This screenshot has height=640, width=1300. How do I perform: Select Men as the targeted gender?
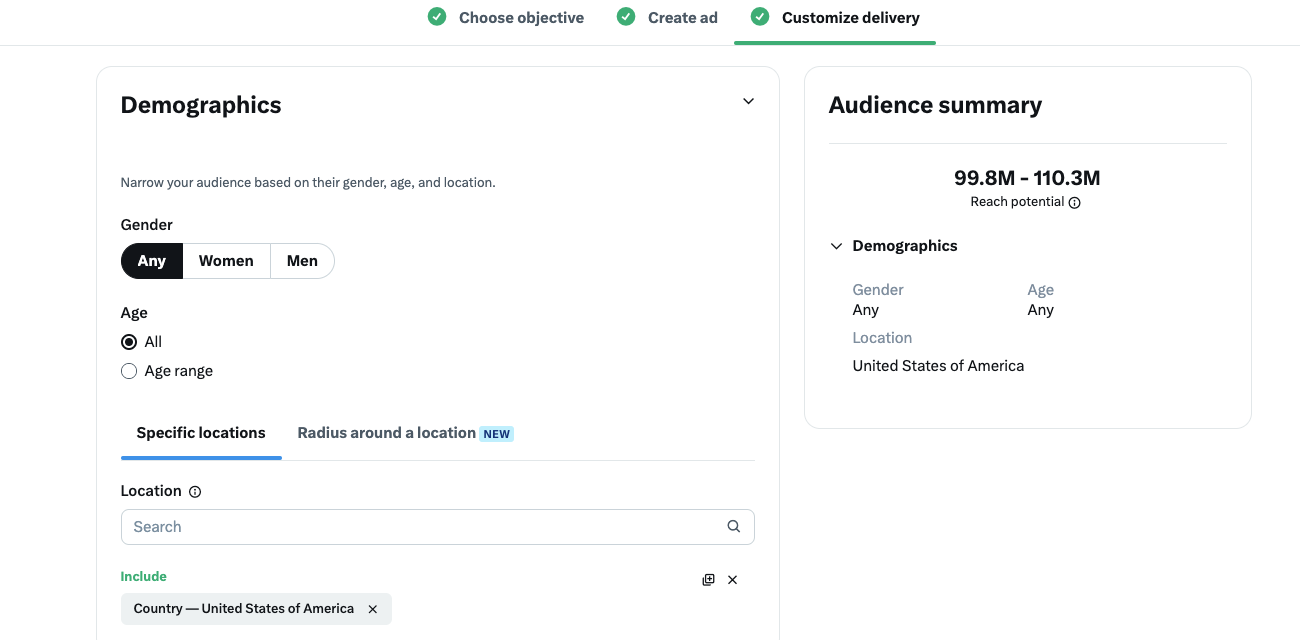[x=302, y=260]
